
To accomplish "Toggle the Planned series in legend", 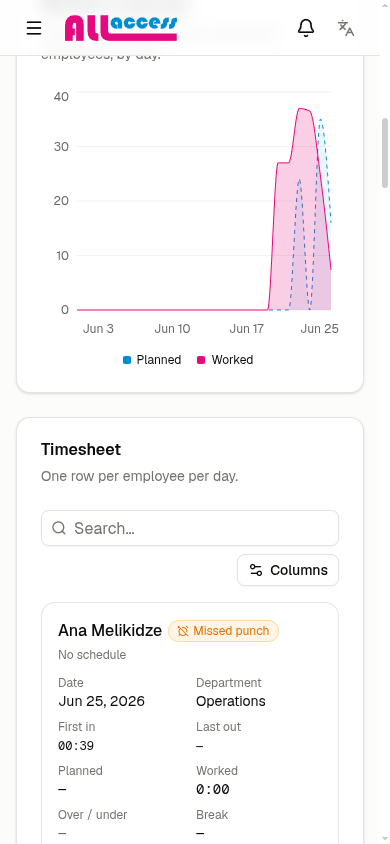I will 152,360.
